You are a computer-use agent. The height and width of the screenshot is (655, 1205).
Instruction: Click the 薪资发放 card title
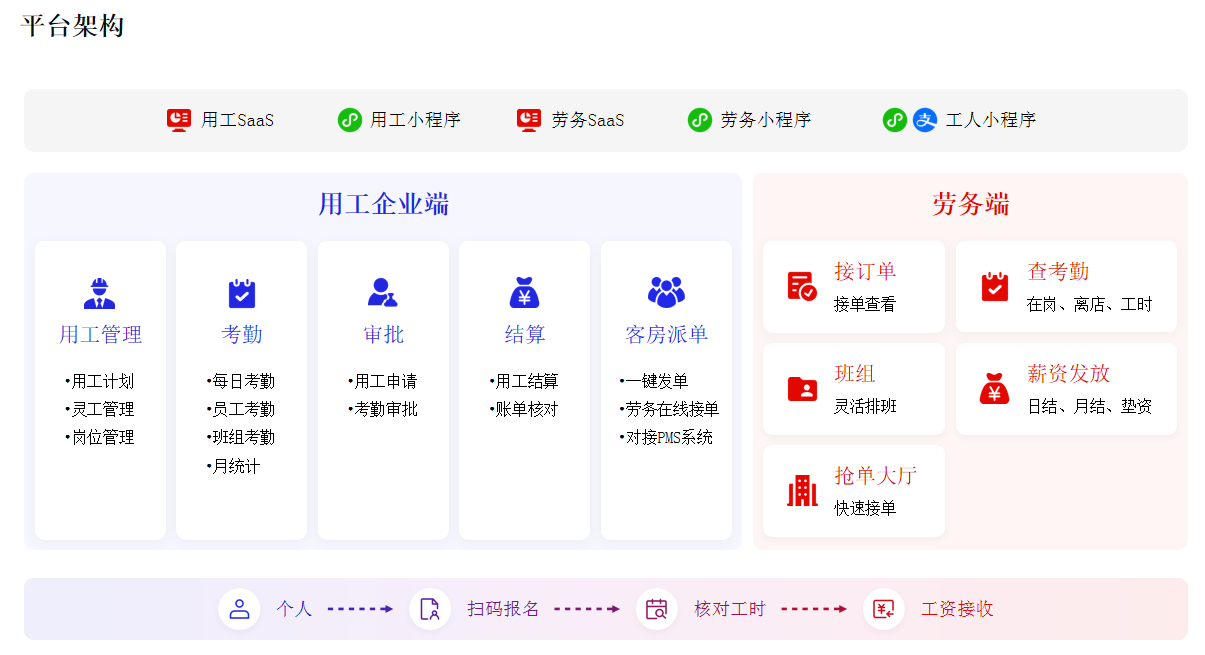click(1069, 373)
